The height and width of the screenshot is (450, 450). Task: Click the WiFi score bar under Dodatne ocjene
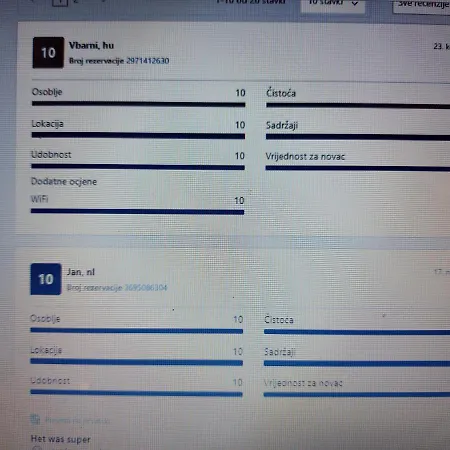[x=137, y=211]
